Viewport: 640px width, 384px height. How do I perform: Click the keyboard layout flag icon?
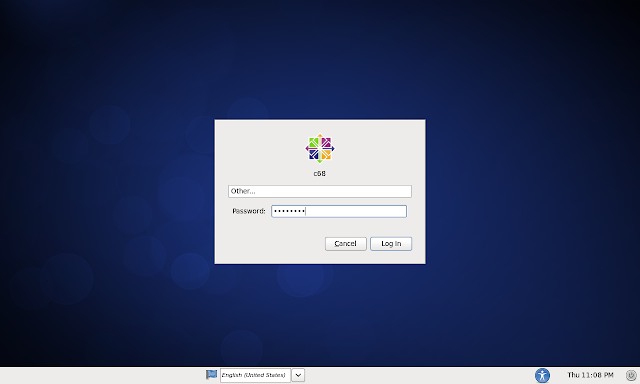click(x=211, y=375)
